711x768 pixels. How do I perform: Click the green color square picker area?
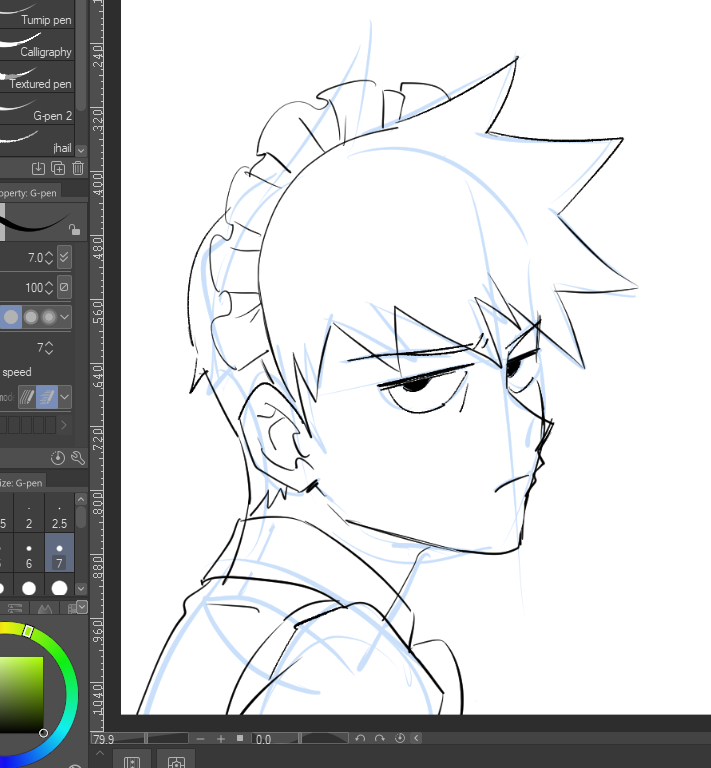coord(21,696)
